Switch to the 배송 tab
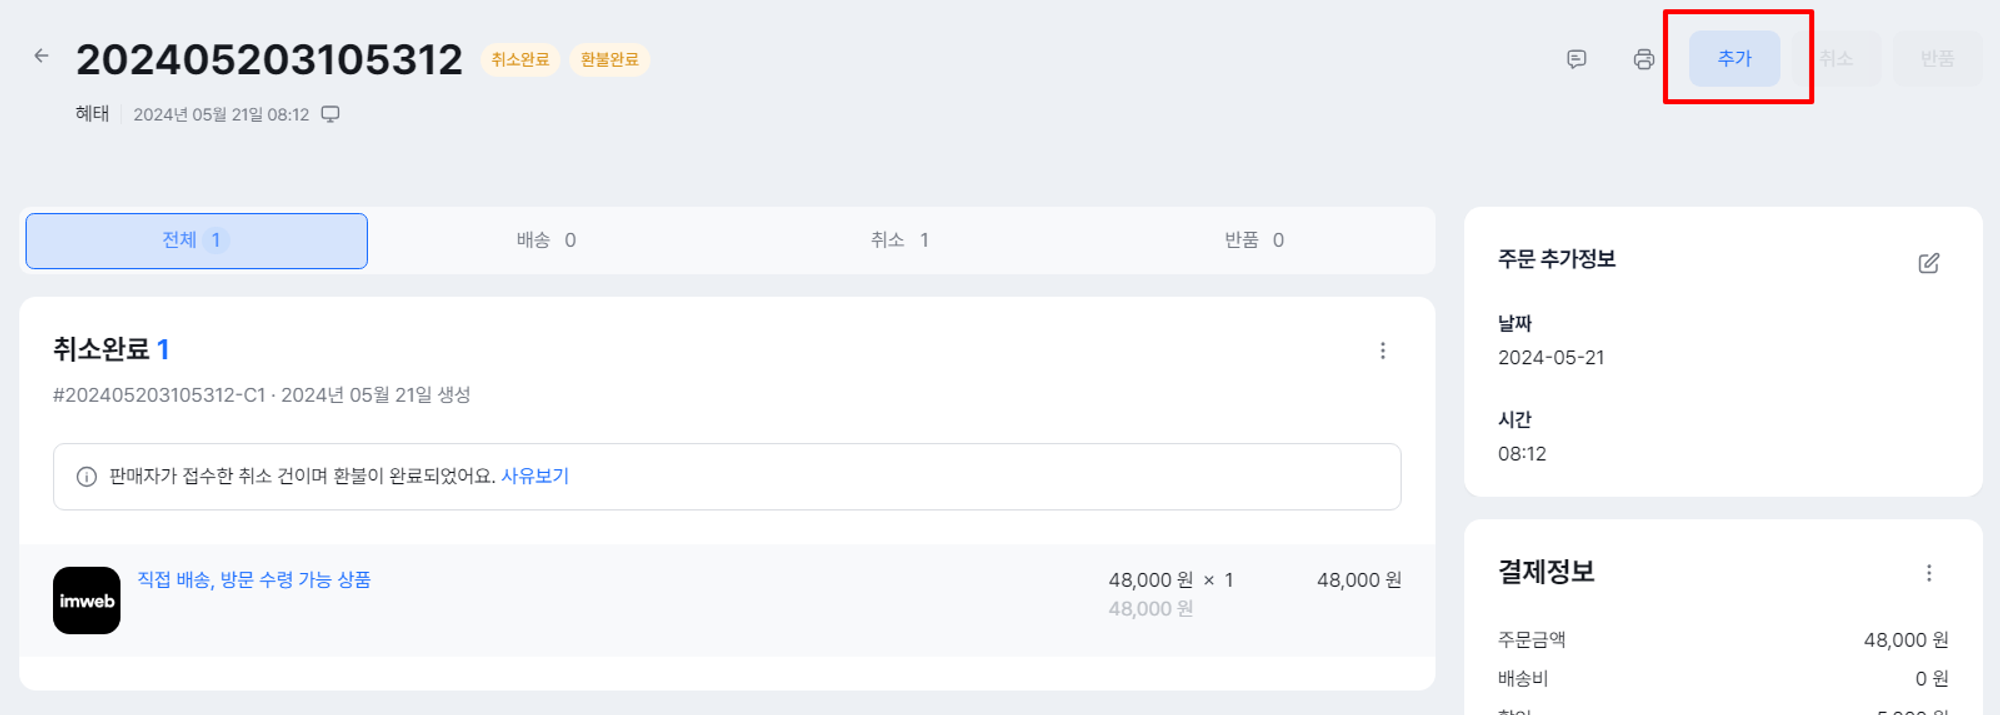Screen dimensions: 2000x715 pyautogui.click(x=546, y=240)
